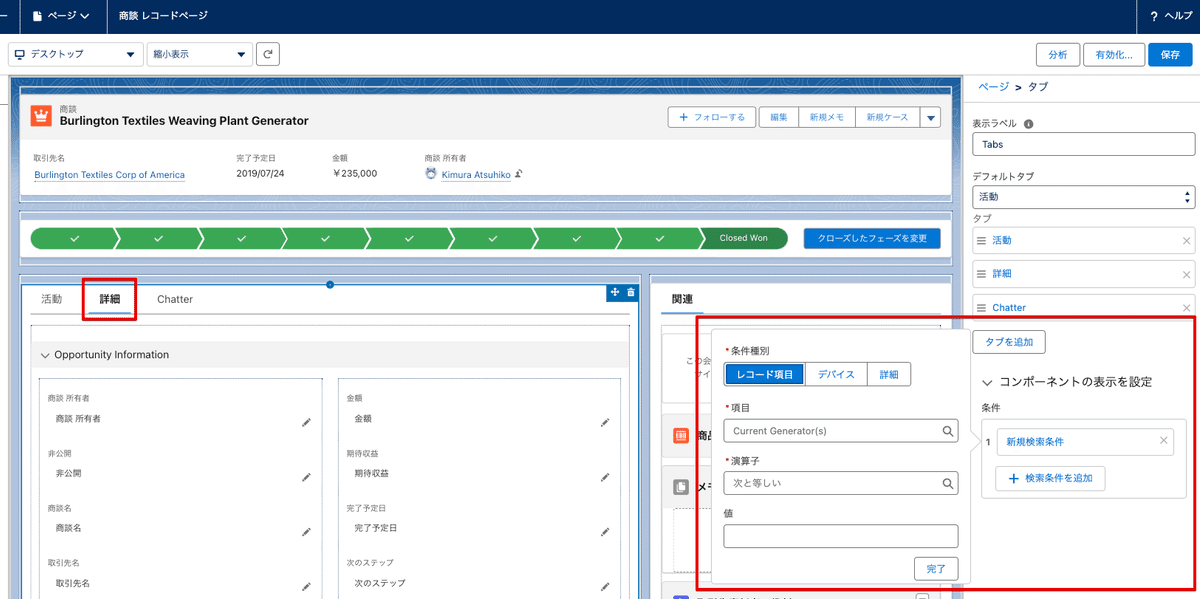Switch to Chatter tab on the canvas
Screen dimensions: 1200x599
pyautogui.click(x=175, y=299)
